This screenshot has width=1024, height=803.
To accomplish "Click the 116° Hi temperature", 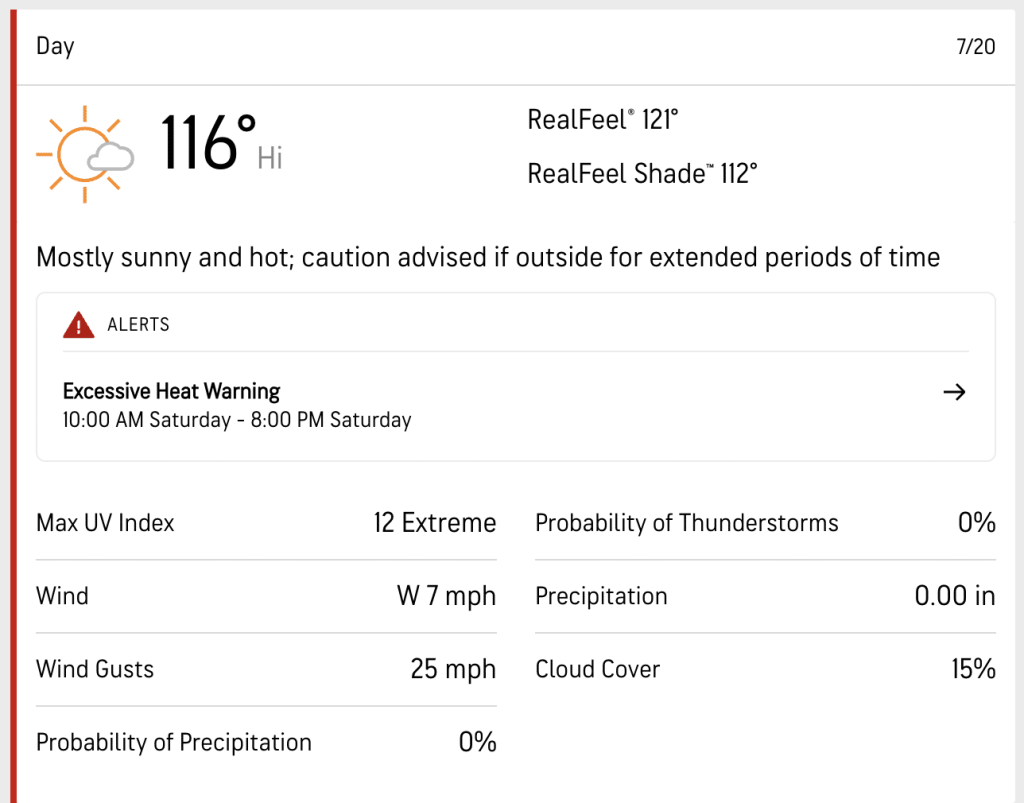I will click(x=221, y=143).
